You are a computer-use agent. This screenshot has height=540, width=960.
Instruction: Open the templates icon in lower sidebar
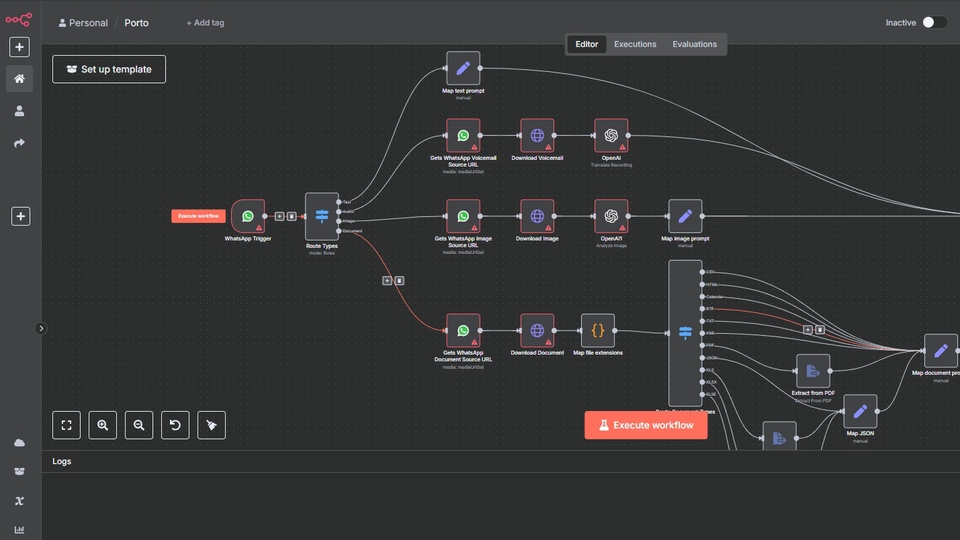(x=20, y=471)
